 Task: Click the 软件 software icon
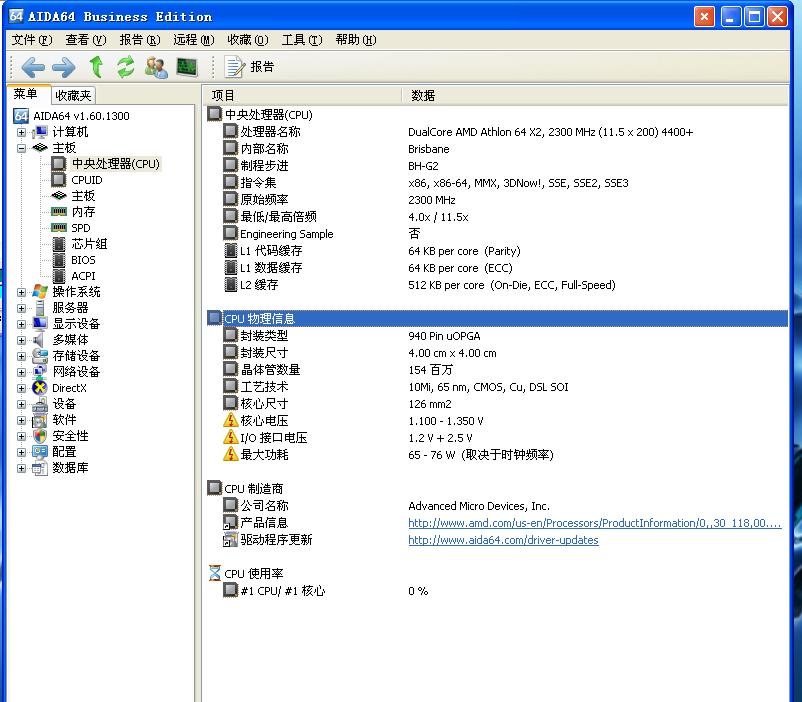click(x=40, y=420)
